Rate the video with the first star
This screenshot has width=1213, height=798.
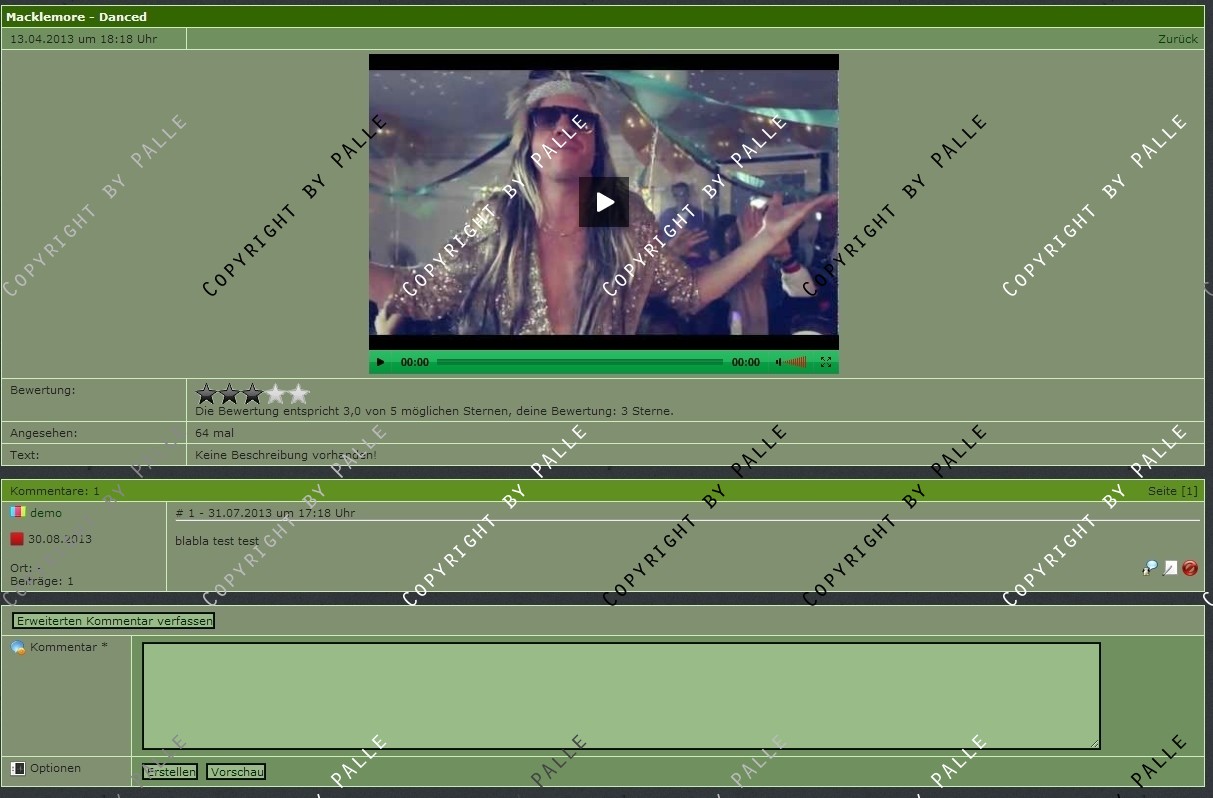pyautogui.click(x=207, y=394)
